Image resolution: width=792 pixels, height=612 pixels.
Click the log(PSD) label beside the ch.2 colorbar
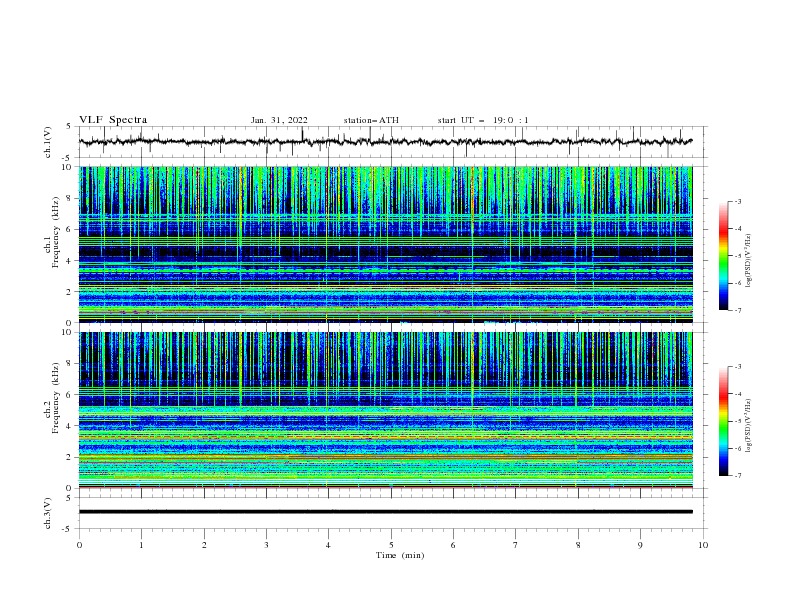pyautogui.click(x=749, y=425)
